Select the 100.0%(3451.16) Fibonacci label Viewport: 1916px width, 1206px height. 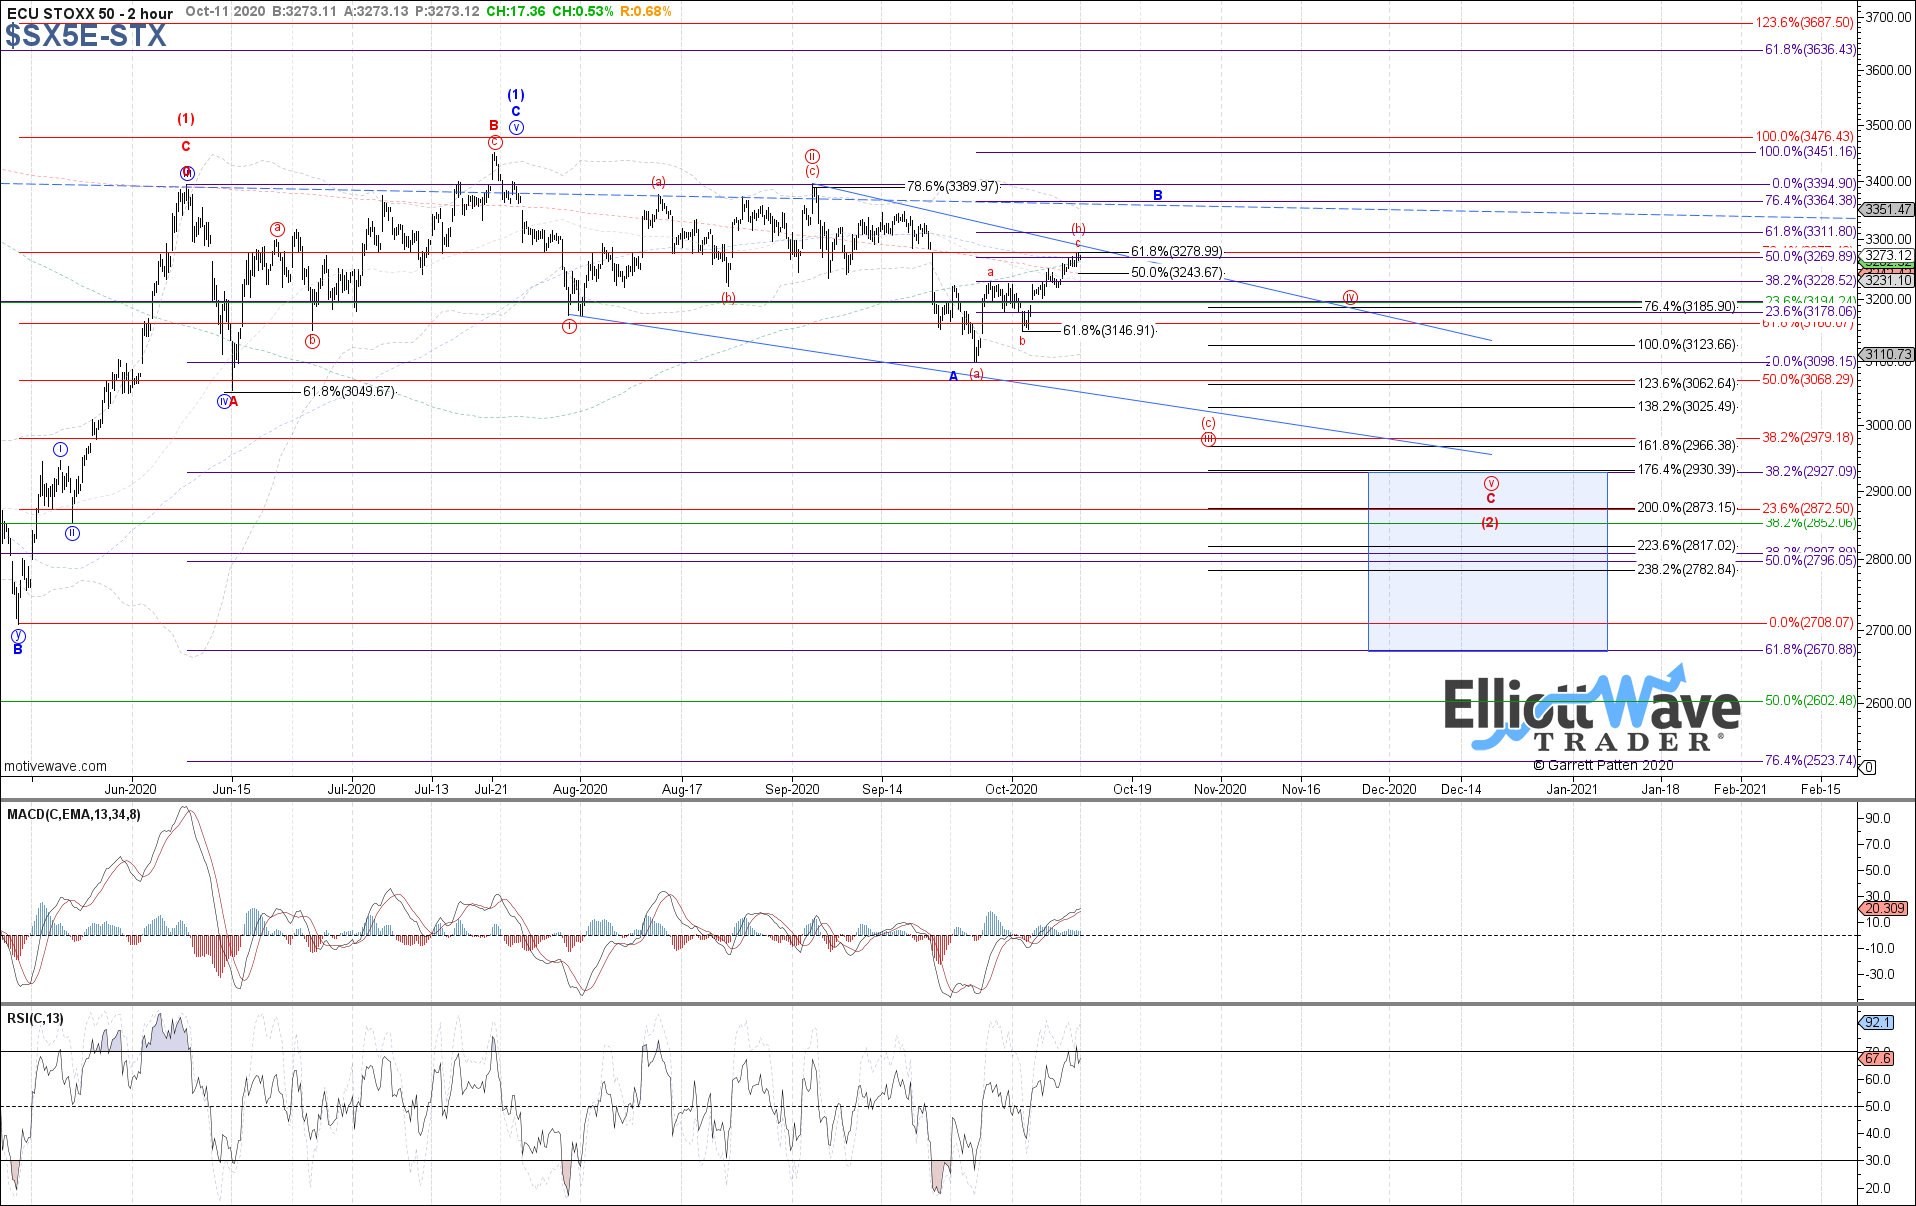pos(1808,151)
